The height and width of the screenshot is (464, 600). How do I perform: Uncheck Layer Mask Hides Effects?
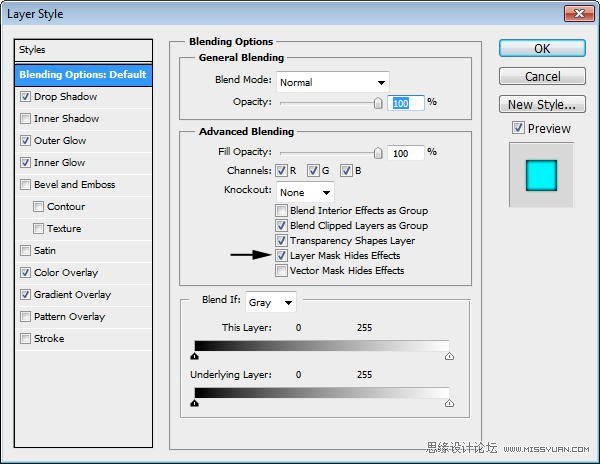coord(281,255)
